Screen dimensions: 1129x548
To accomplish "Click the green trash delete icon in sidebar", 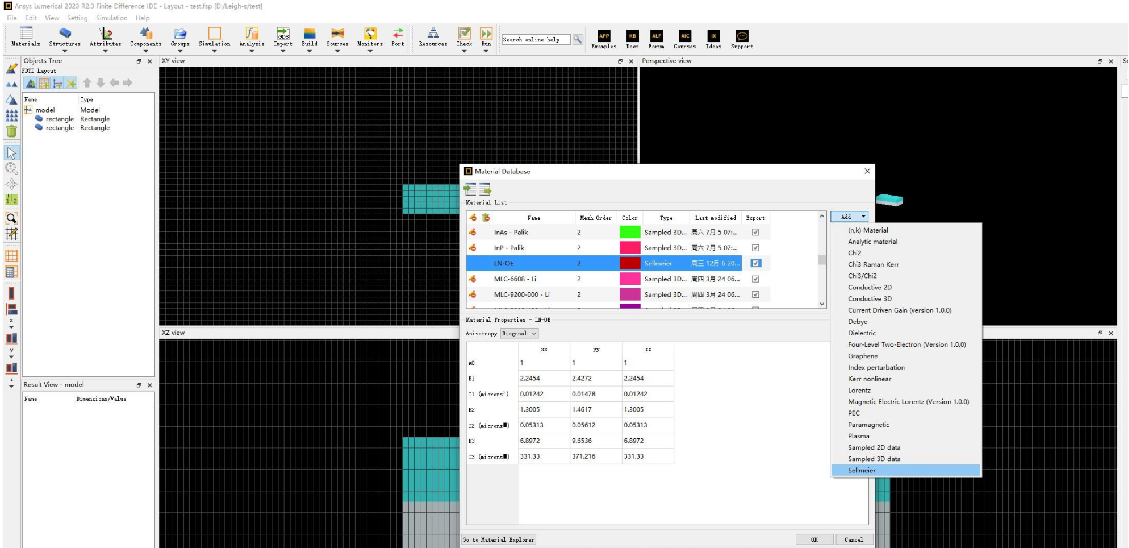I will [x=12, y=131].
